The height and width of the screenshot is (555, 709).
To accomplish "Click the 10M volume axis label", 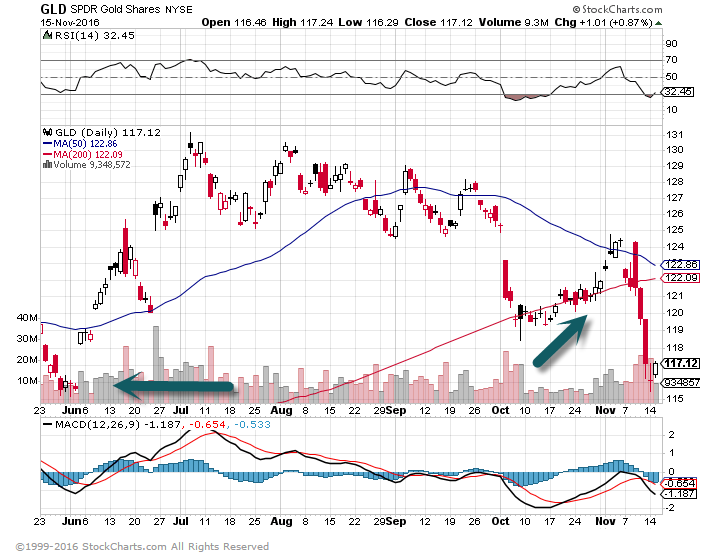I will tap(27, 381).
